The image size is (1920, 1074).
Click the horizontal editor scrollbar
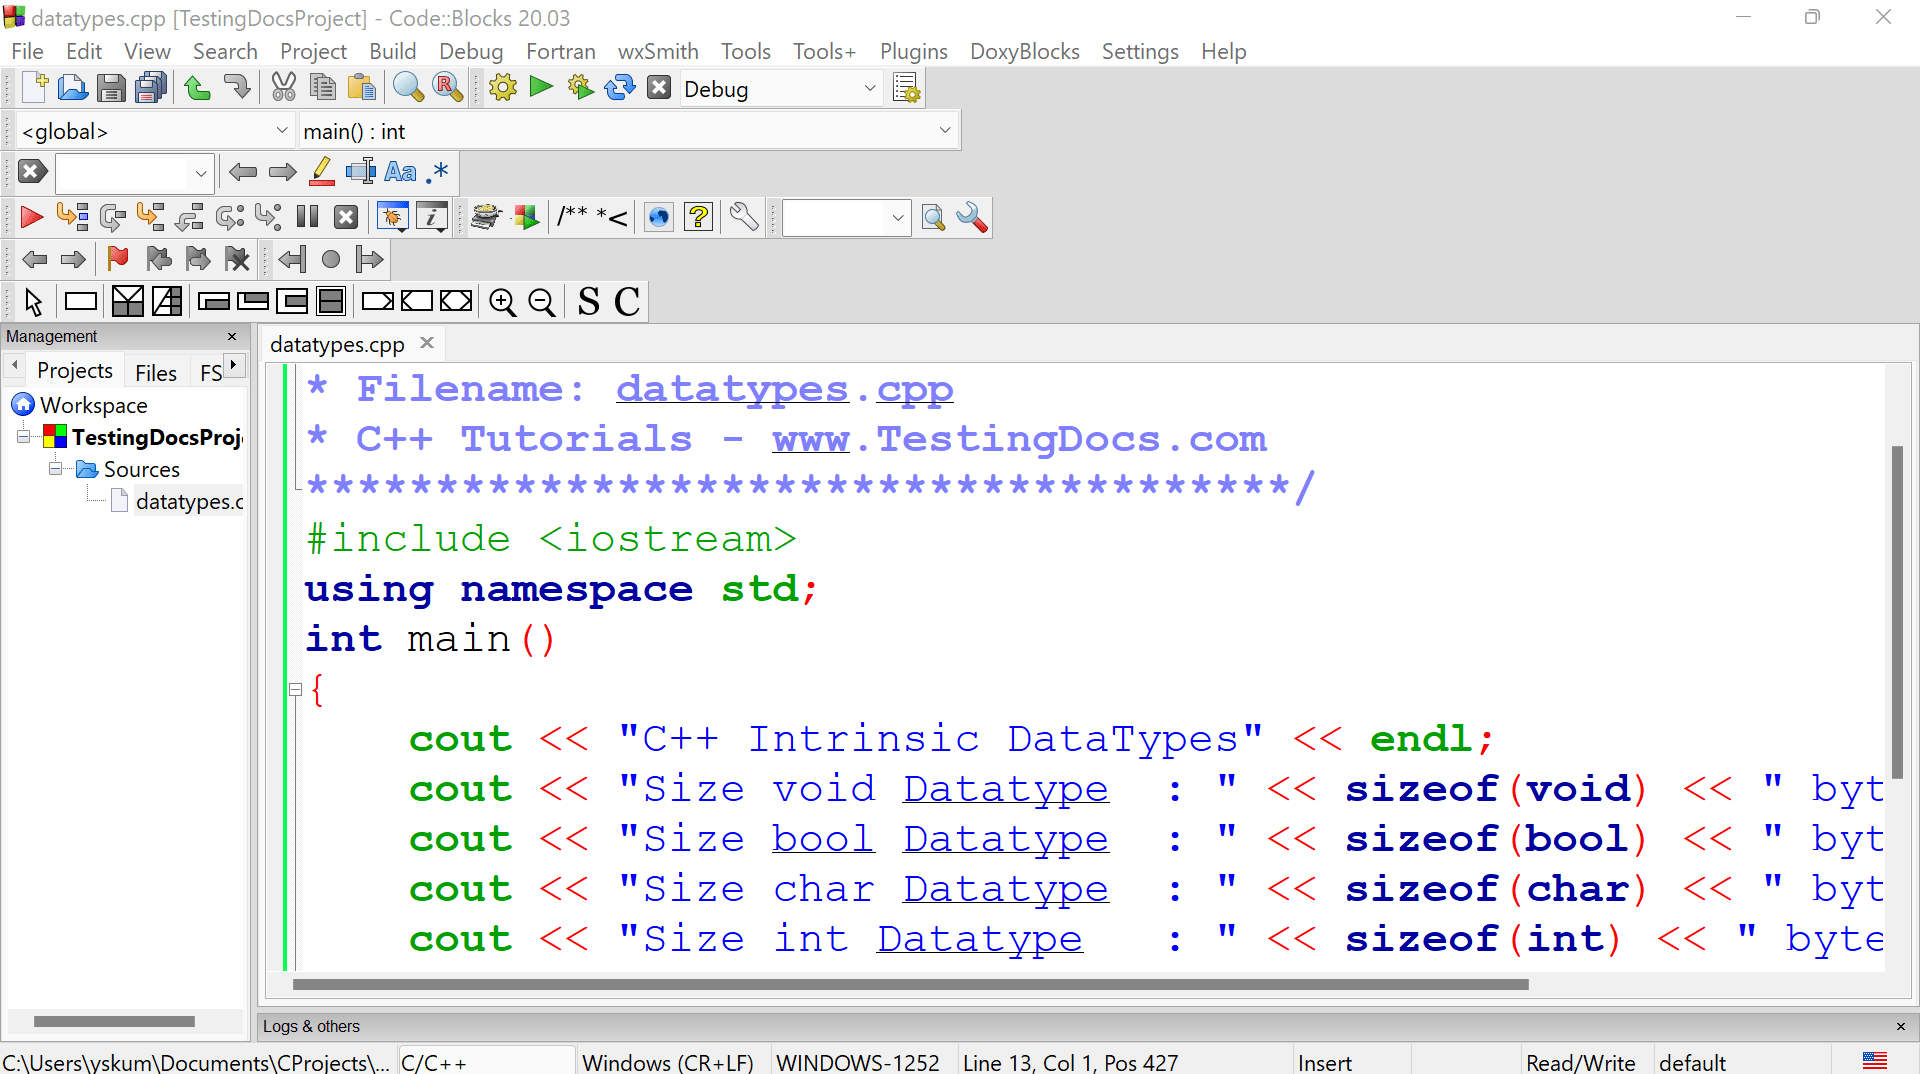tap(900, 985)
